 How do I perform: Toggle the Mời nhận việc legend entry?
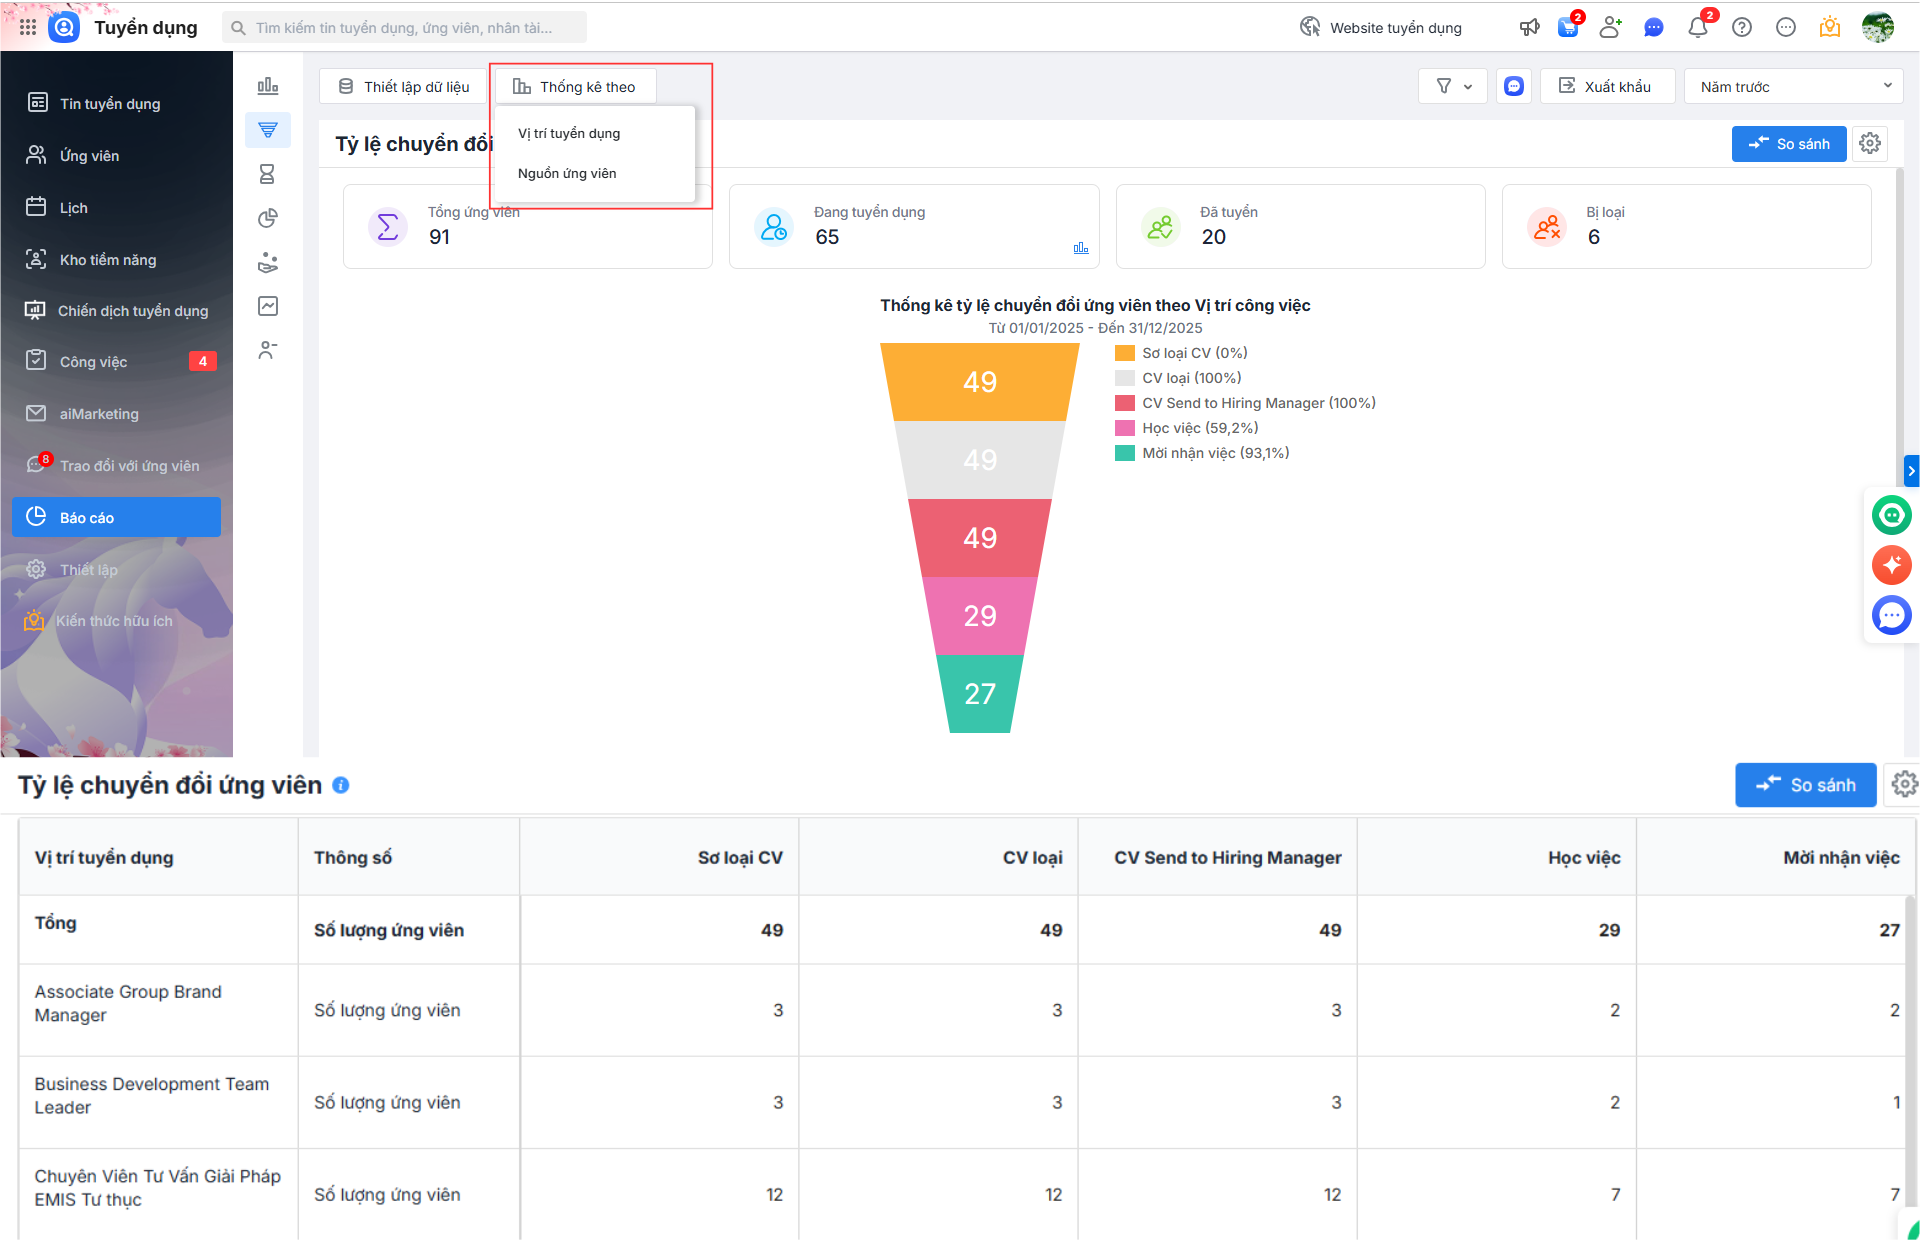[1215, 453]
